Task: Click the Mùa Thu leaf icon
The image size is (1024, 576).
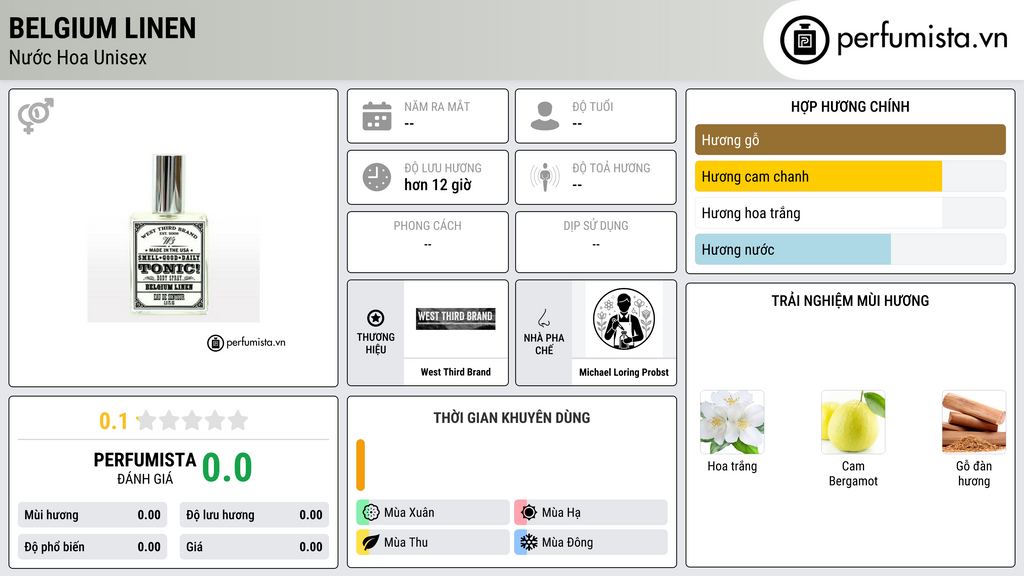Action: (371, 542)
